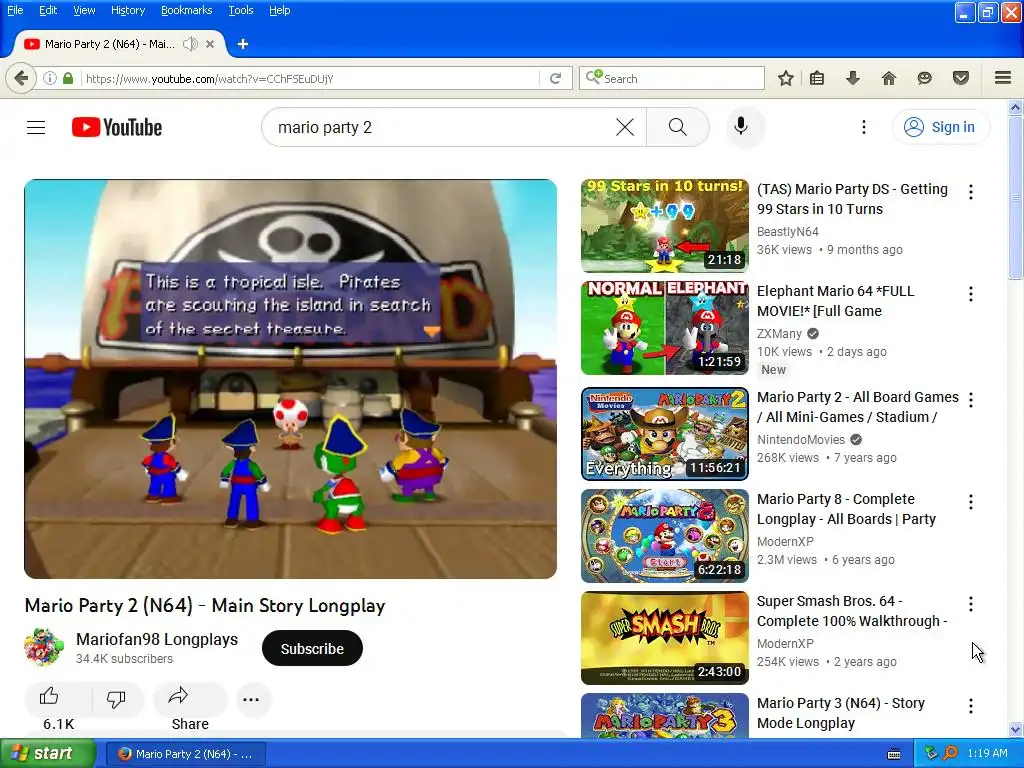
Task: Open options for Mario Party 3 Story Mode video
Action: coord(971,706)
